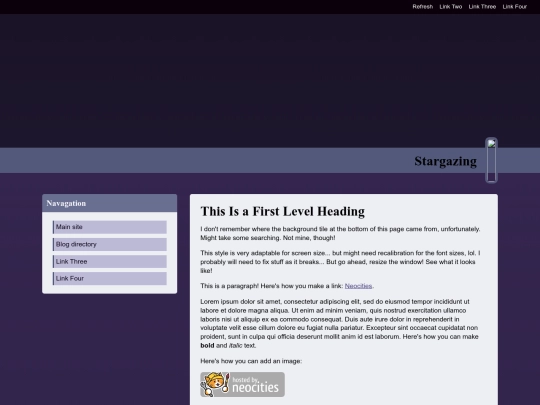Open Link Two in the top bar
The width and height of the screenshot is (540, 405).
[450, 7]
